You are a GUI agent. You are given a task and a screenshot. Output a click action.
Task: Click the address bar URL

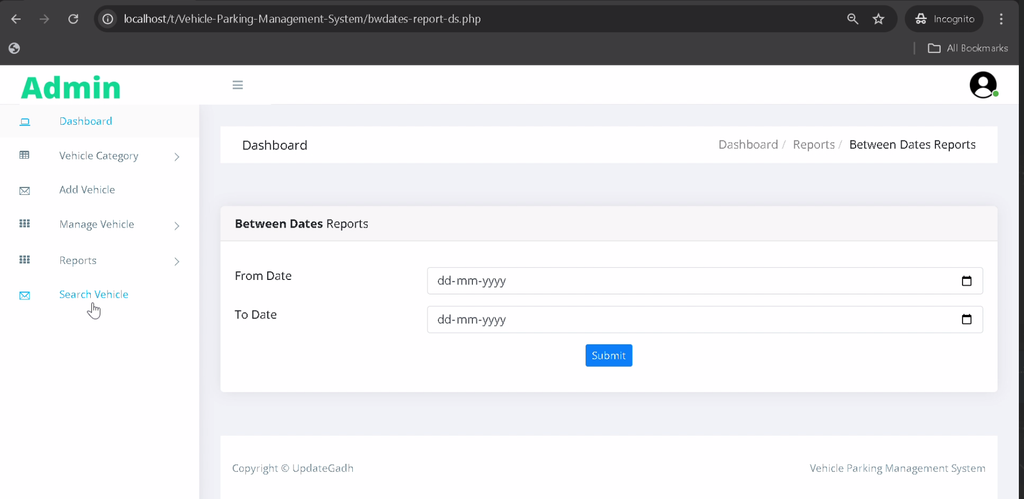[x=302, y=19]
